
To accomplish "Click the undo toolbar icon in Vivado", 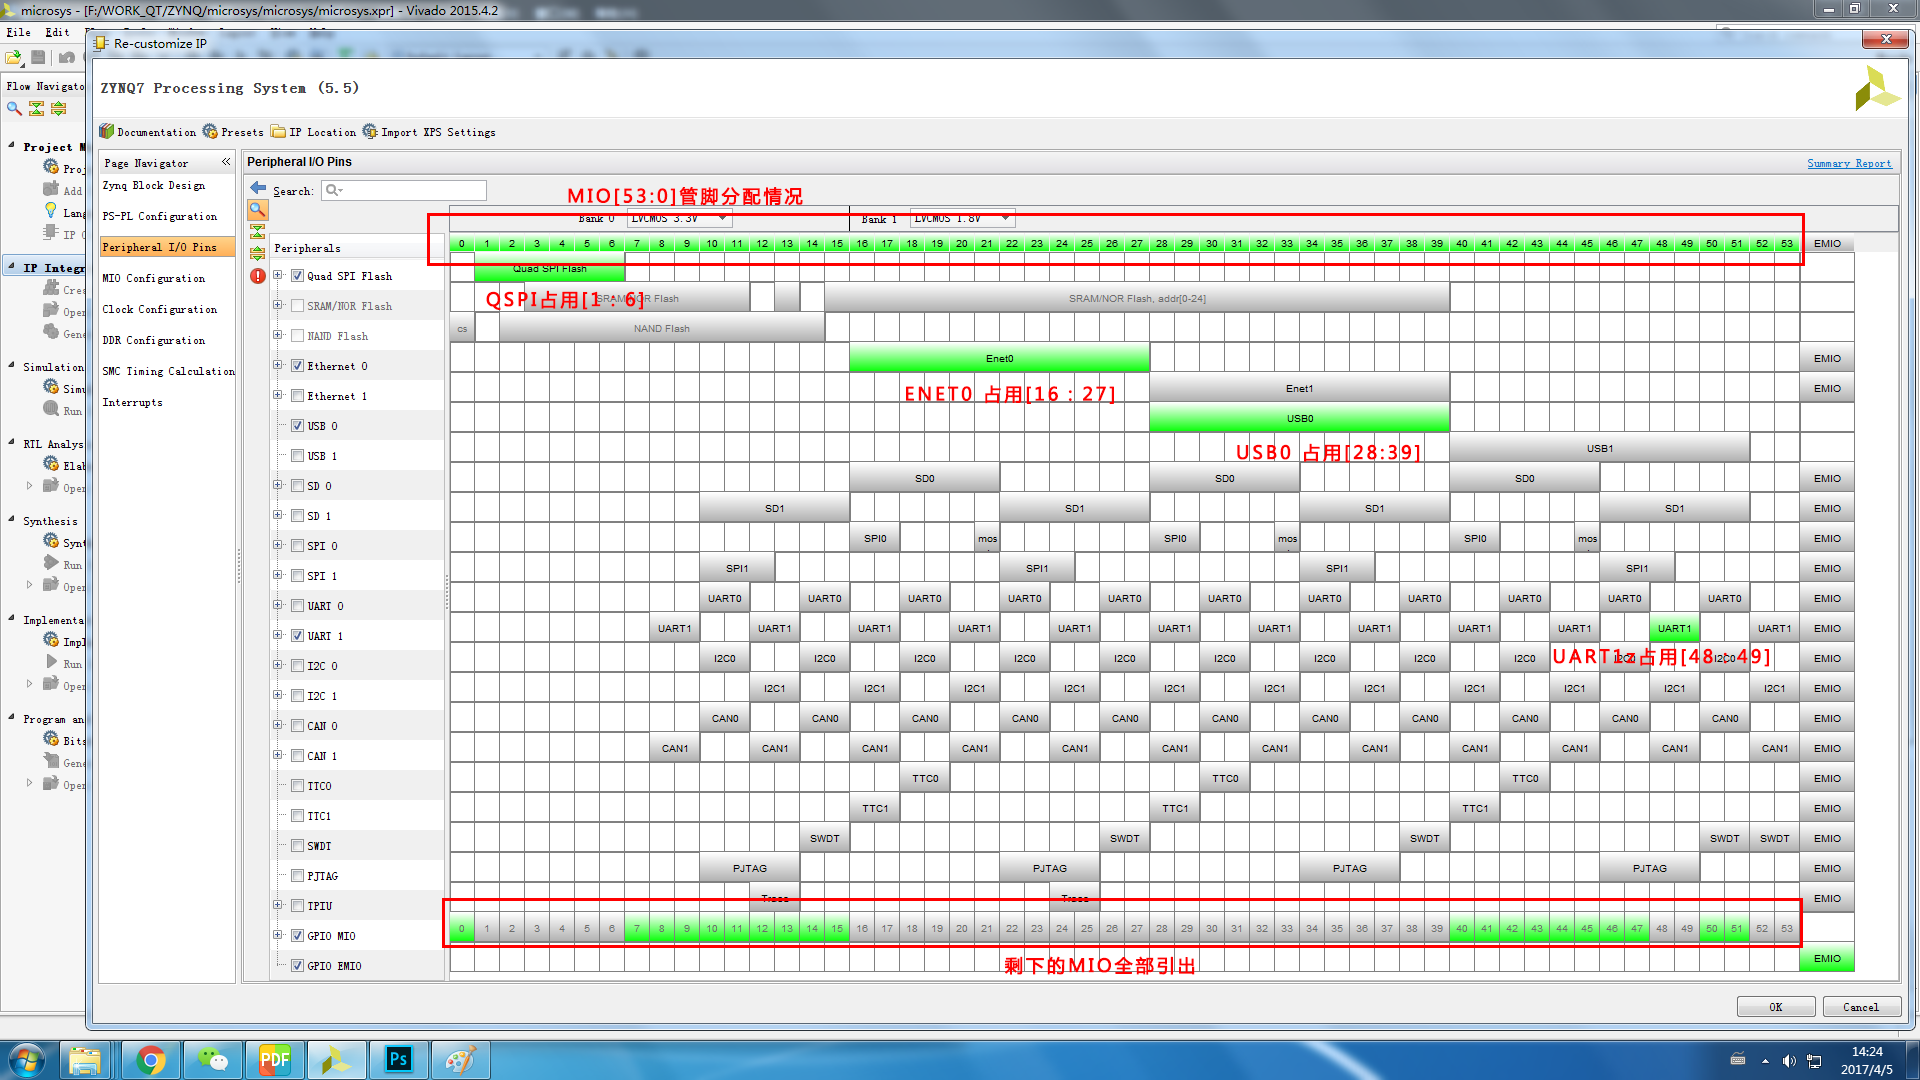I will coord(66,58).
